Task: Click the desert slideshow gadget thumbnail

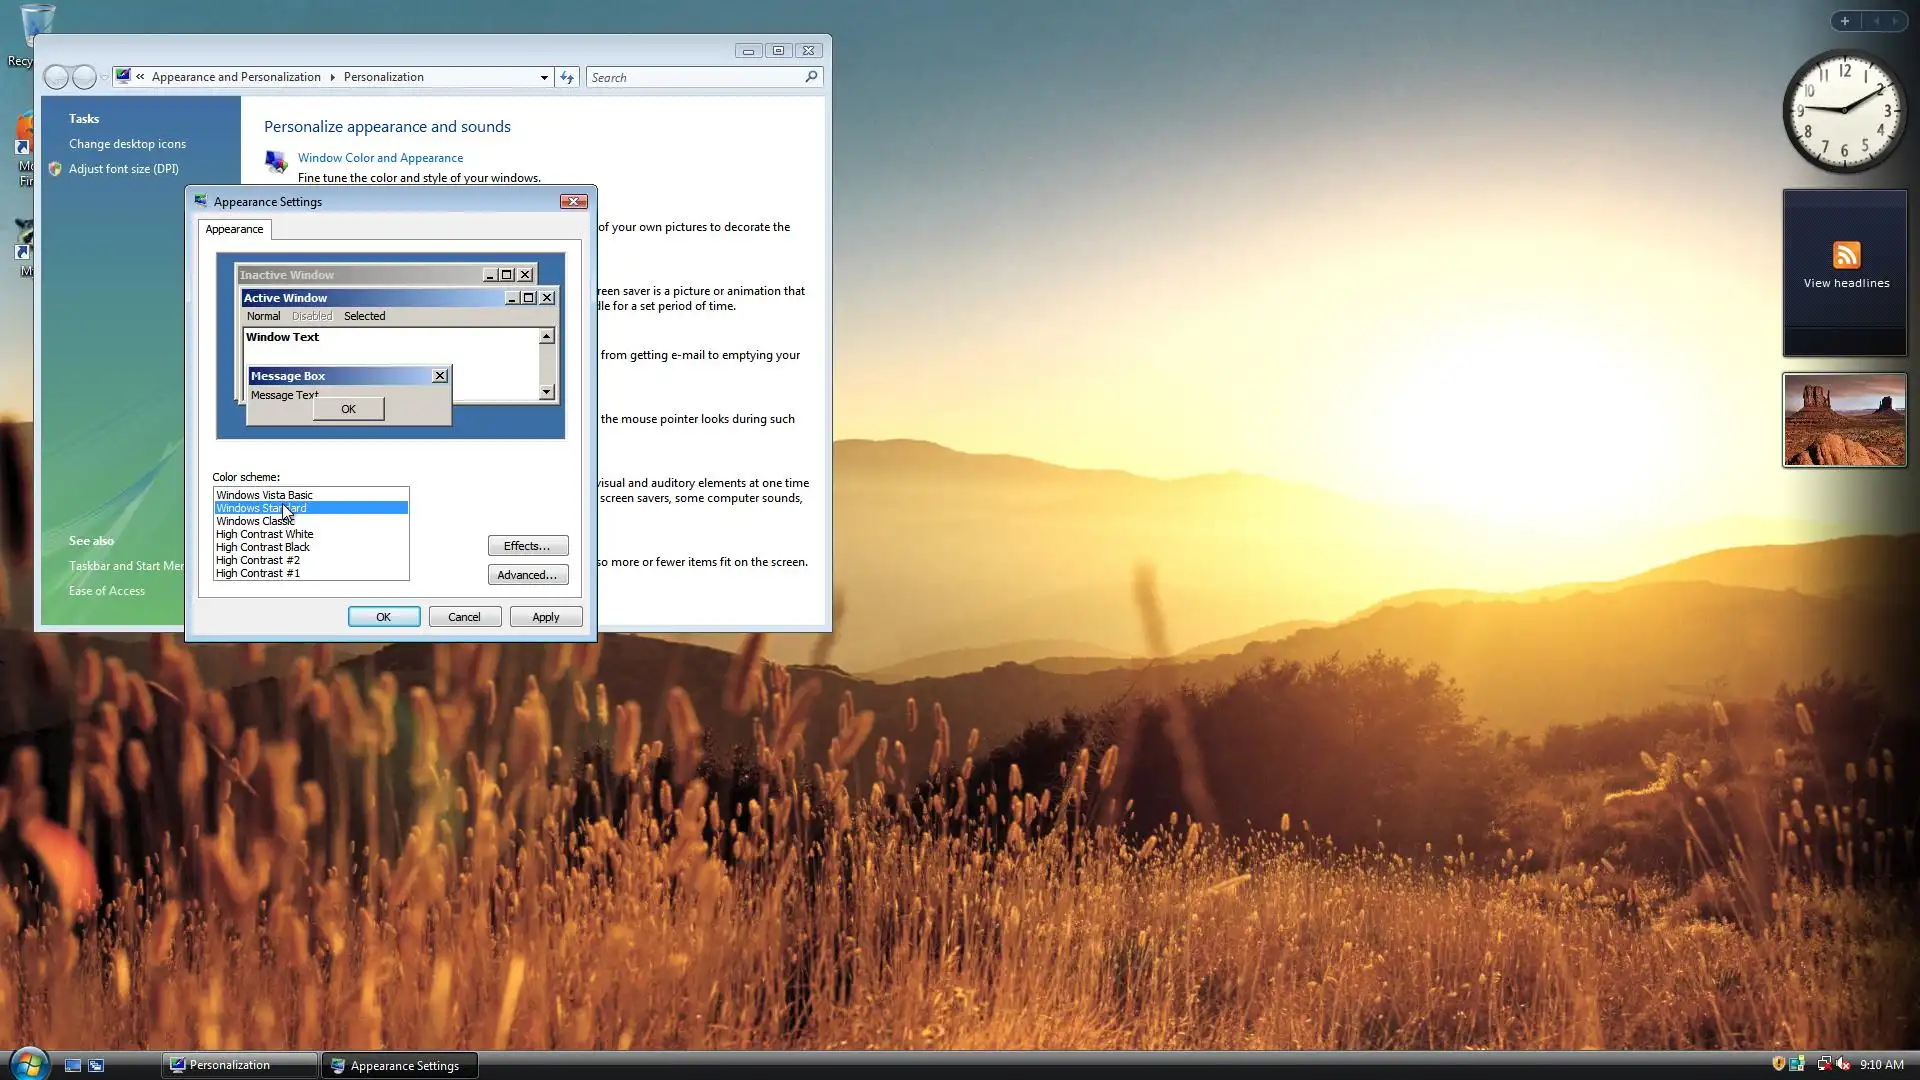Action: coord(1844,420)
